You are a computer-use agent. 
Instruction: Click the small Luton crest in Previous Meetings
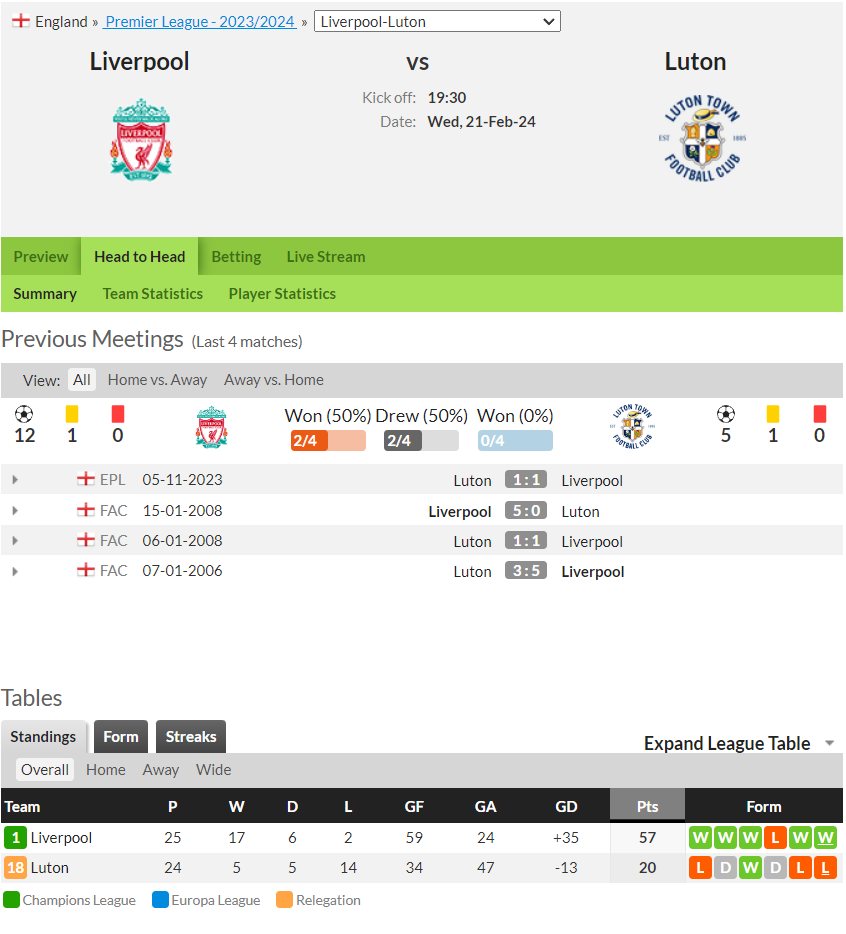pyautogui.click(x=633, y=426)
